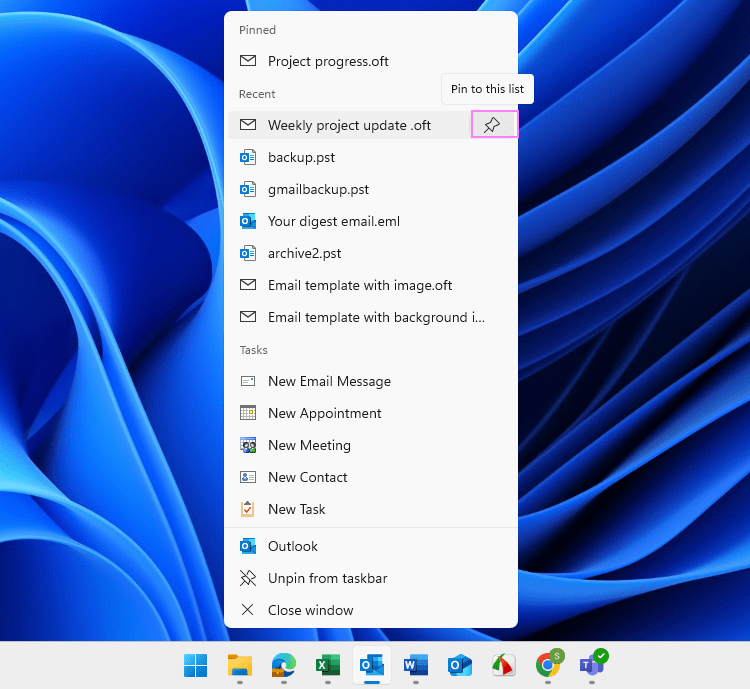Open the new Outlook taskbar icon
This screenshot has height=689, width=750.
point(460,665)
